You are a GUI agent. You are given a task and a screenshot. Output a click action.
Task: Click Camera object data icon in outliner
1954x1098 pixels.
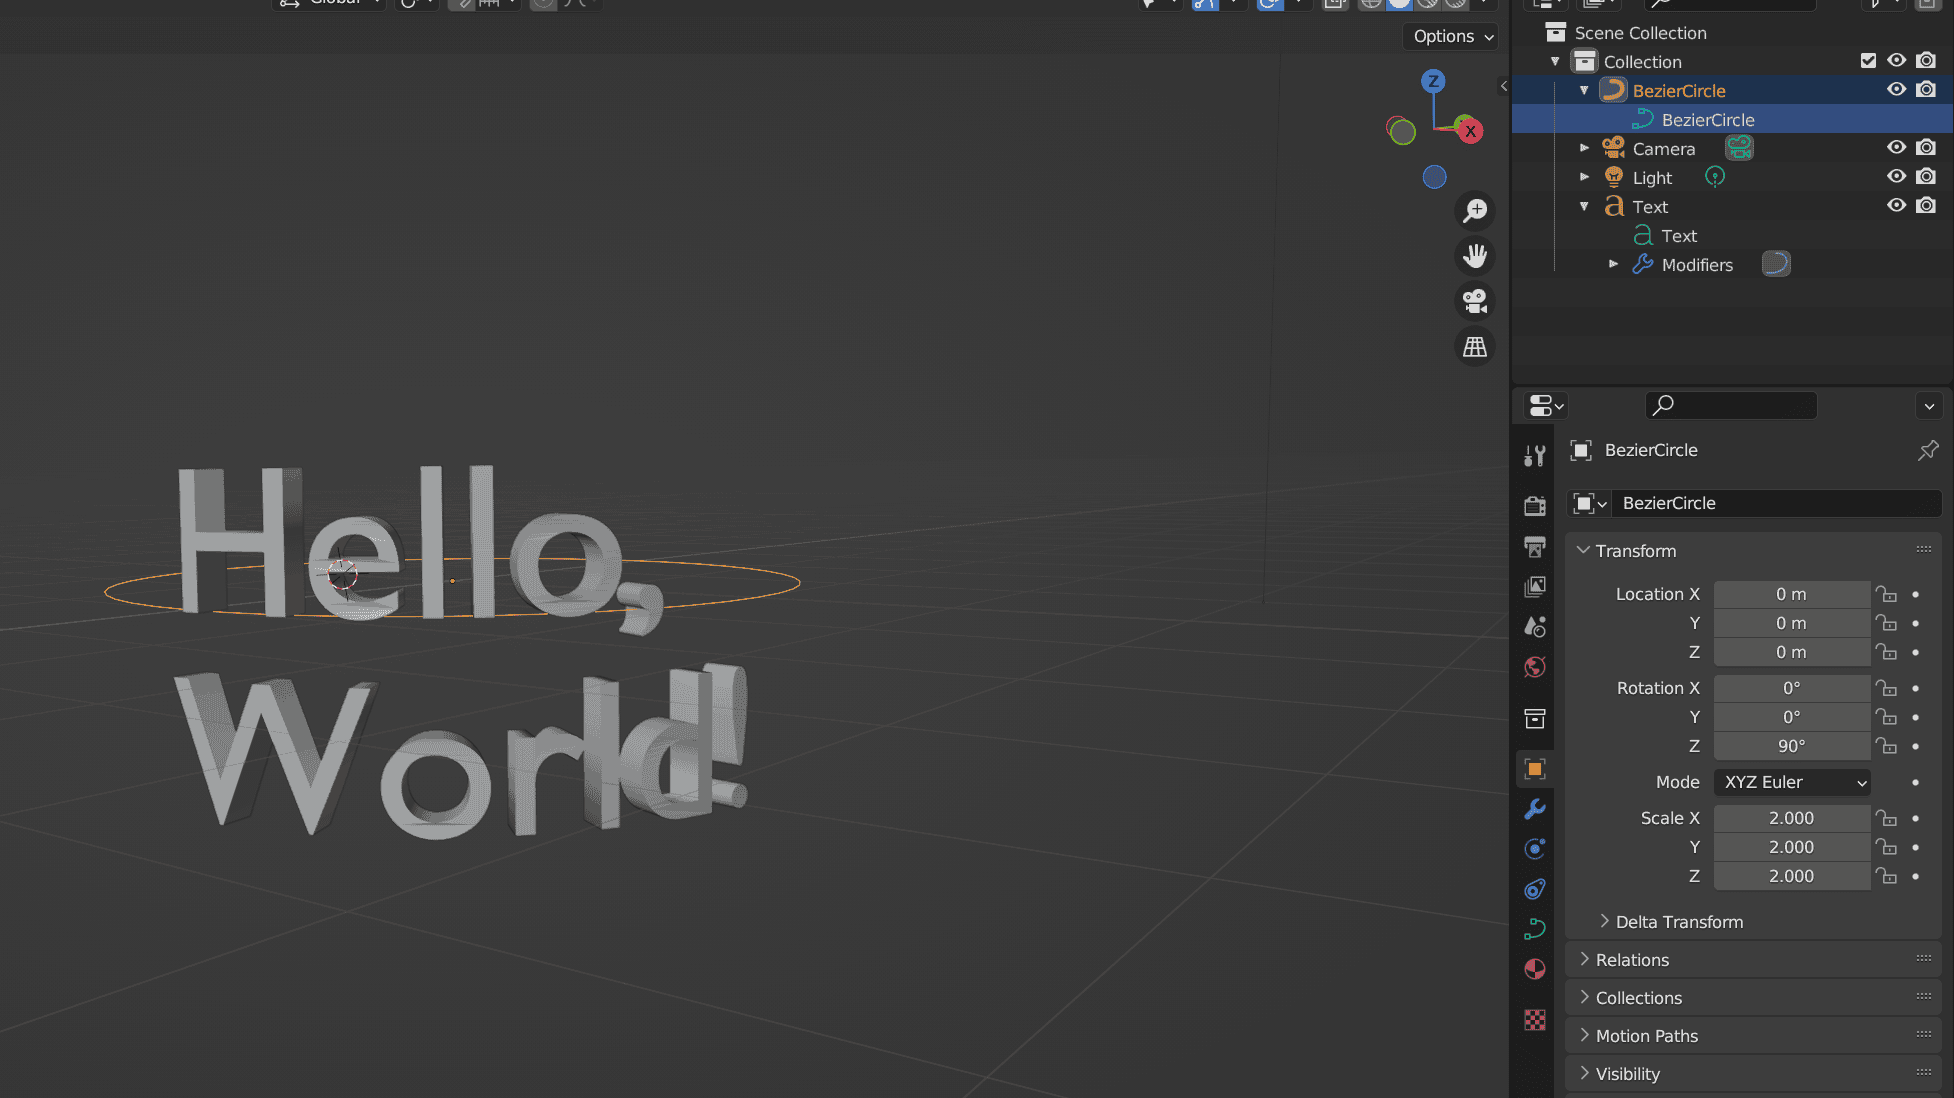click(1739, 148)
